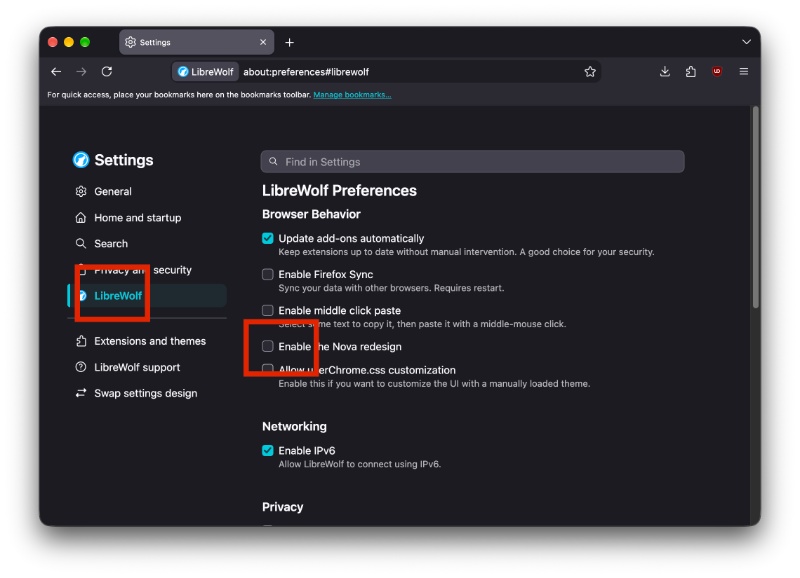Click the vertical page scrollbar
The width and height of the screenshot is (800, 578).
[756, 207]
